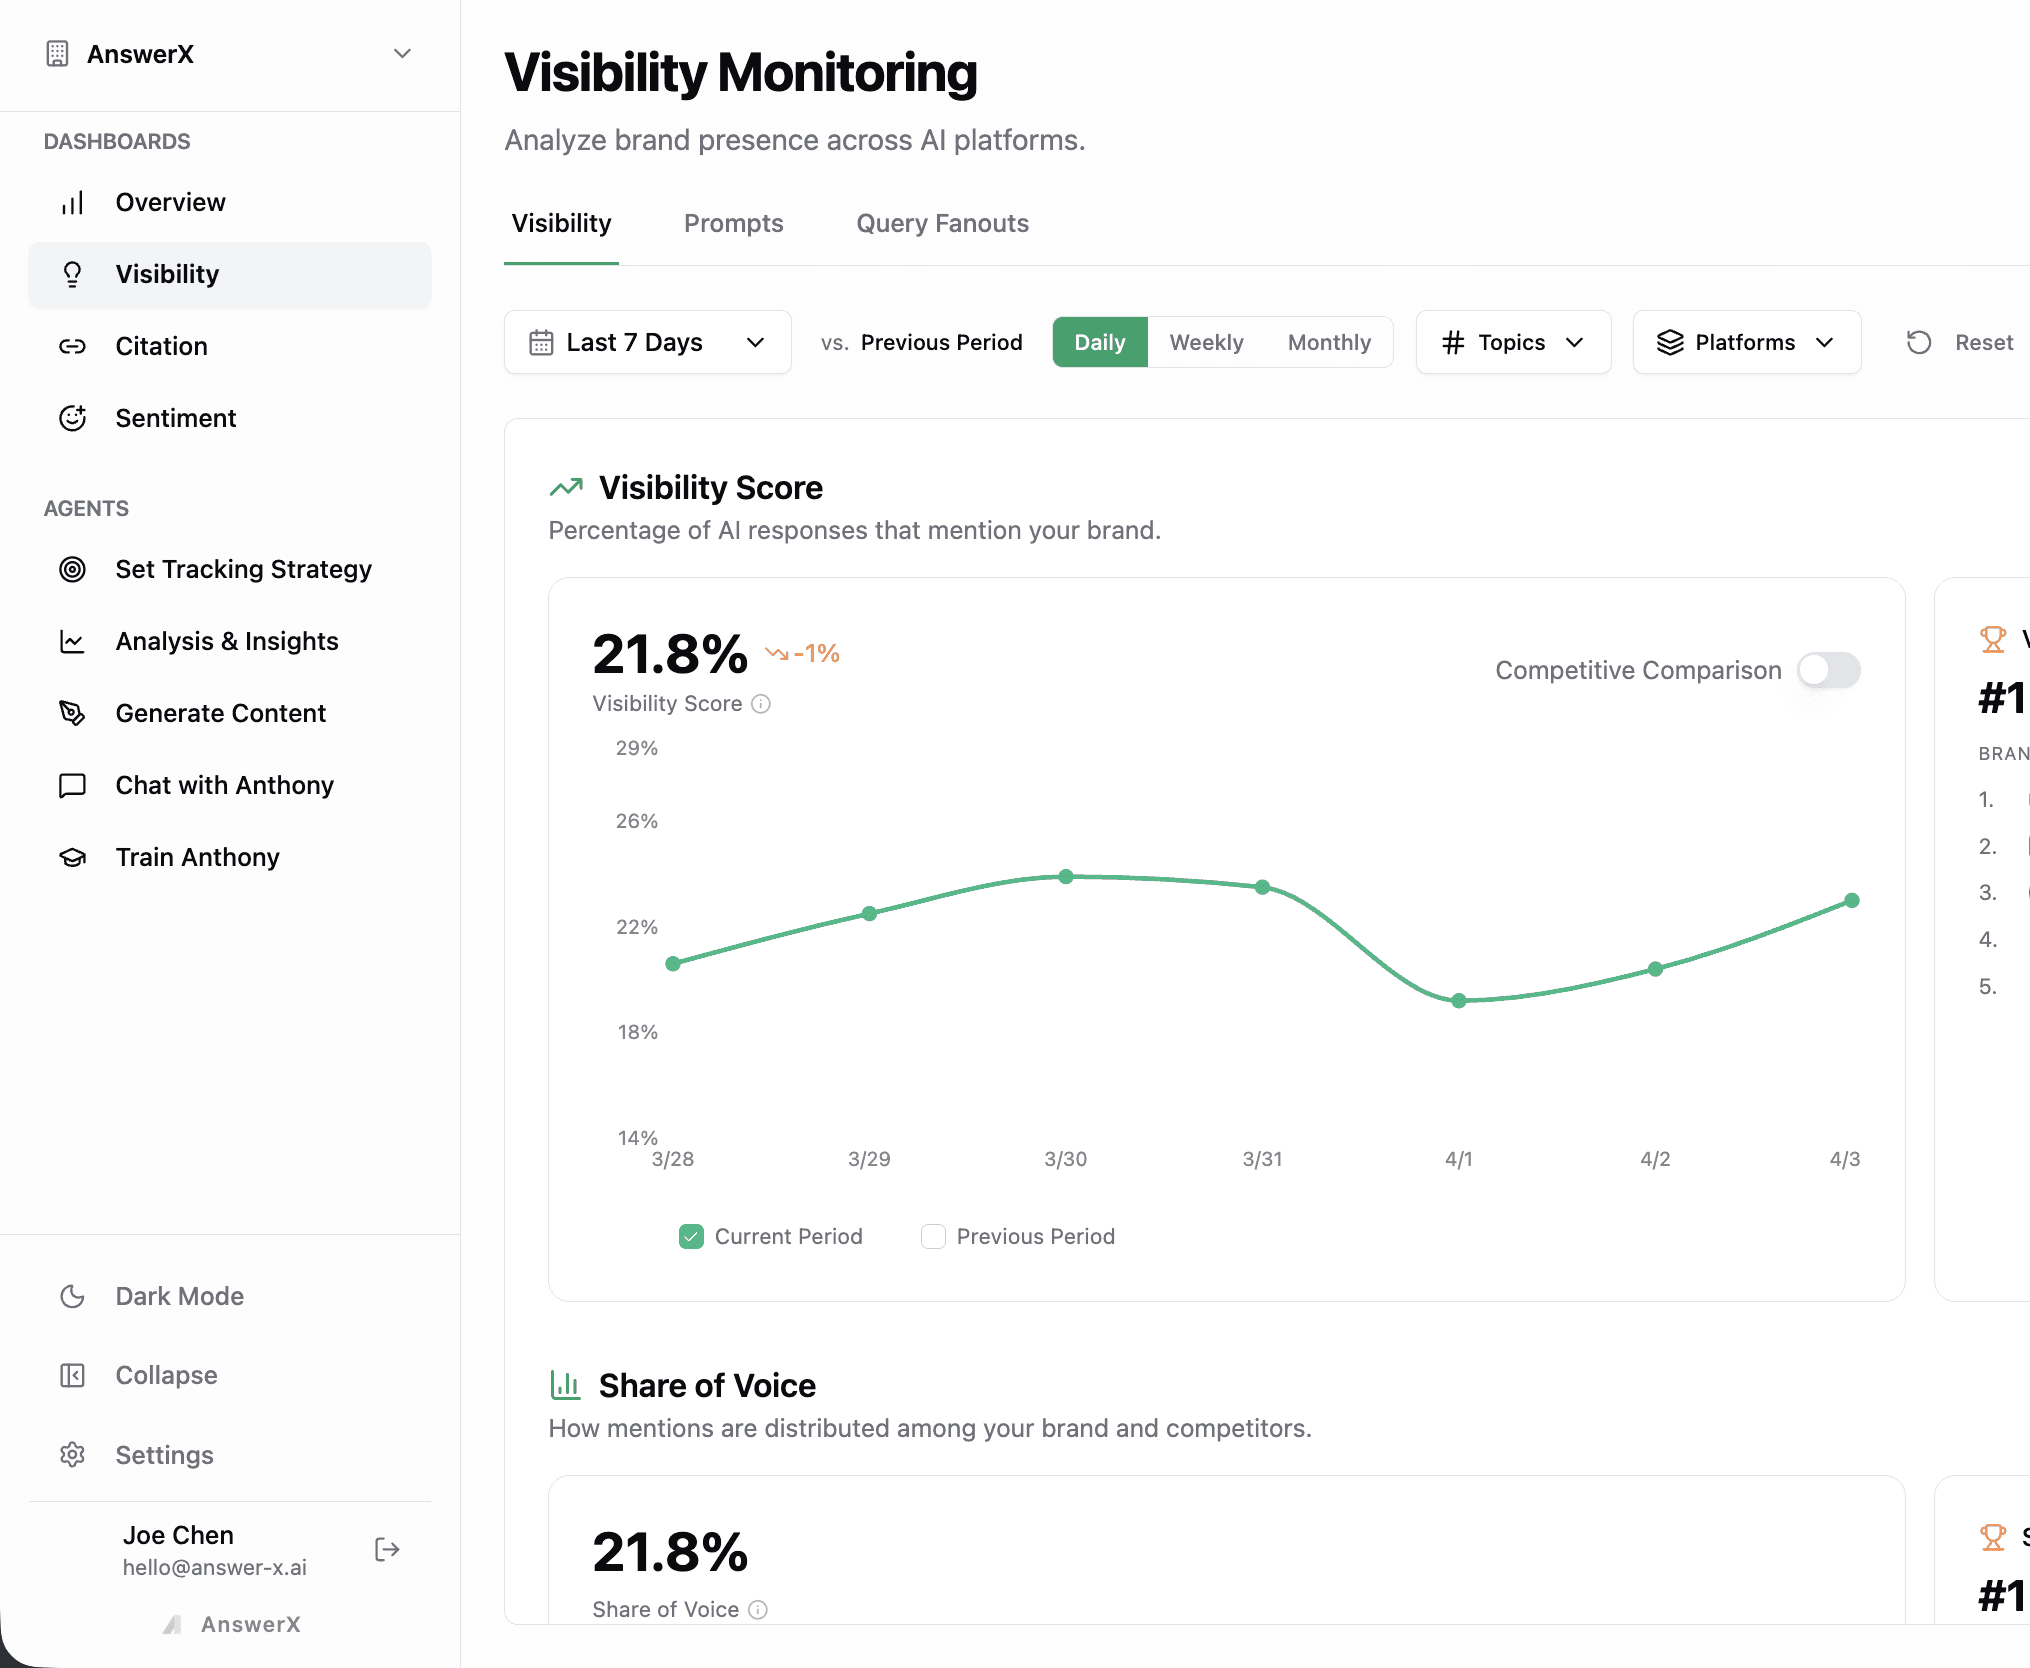Switch to the Prompts tab
The width and height of the screenshot is (2030, 1668).
click(x=733, y=223)
